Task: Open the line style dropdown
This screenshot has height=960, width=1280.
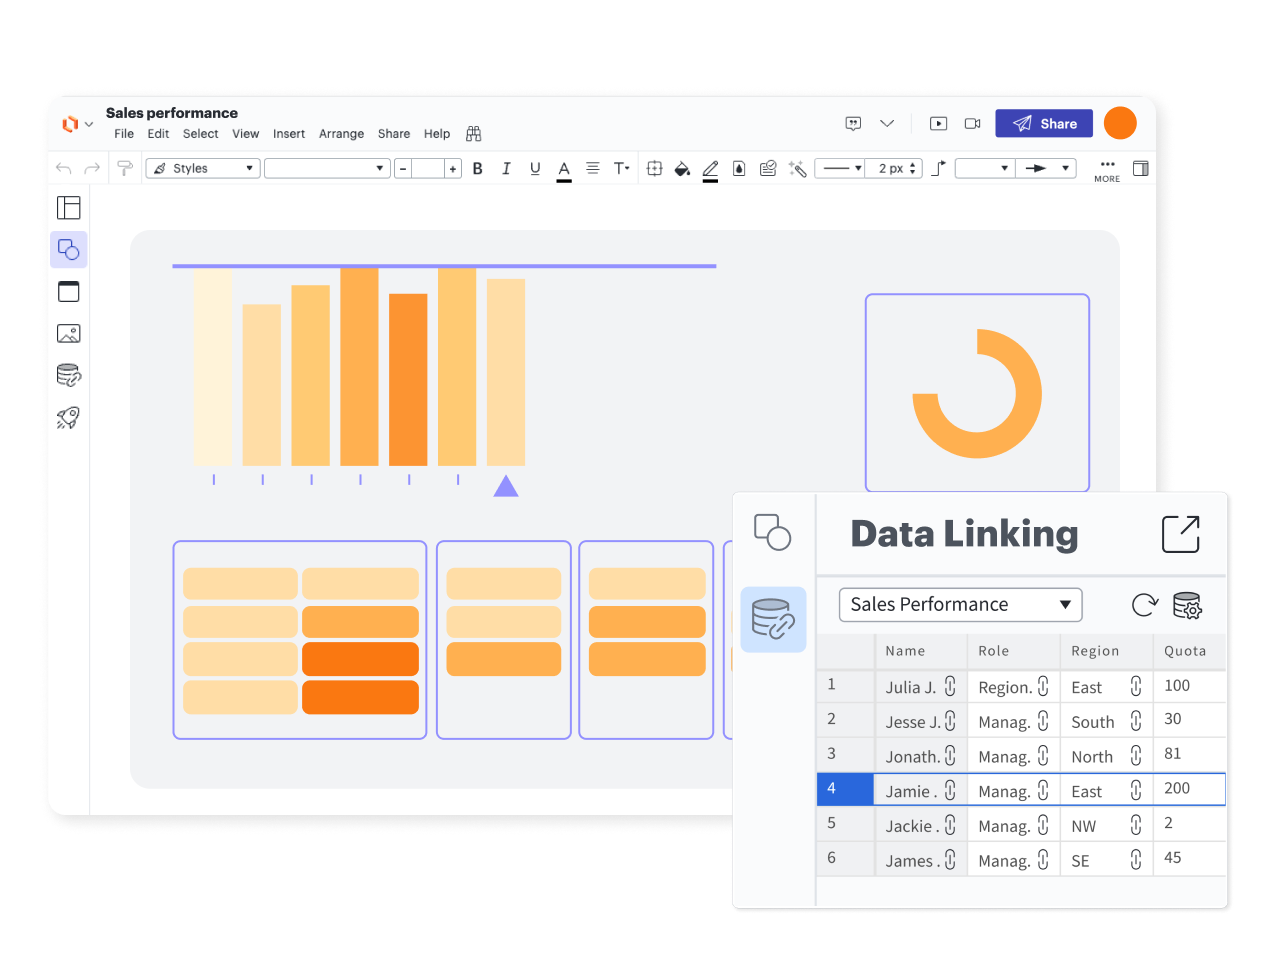Action: point(840,169)
